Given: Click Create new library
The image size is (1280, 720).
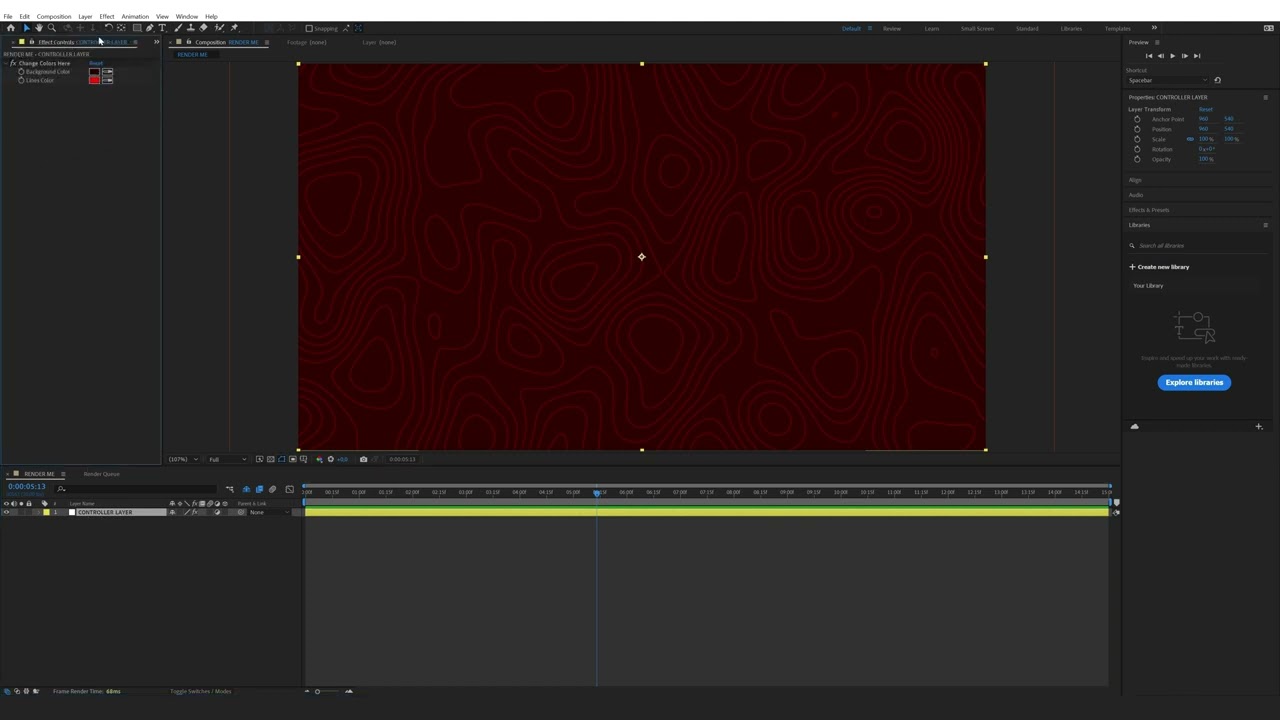Looking at the screenshot, I should pyautogui.click(x=1160, y=267).
